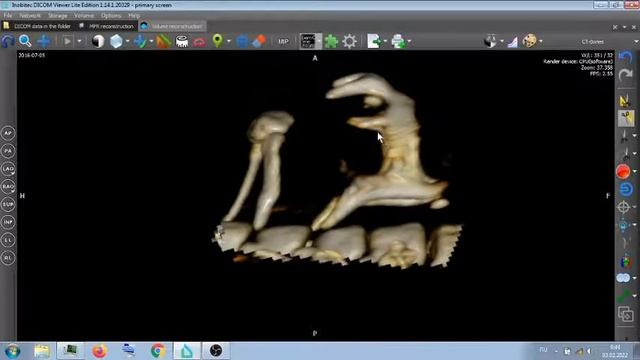Viewport: 640px width, 360px height.
Task: Expand the render preset dropdown arrow
Action: click(x=502, y=41)
